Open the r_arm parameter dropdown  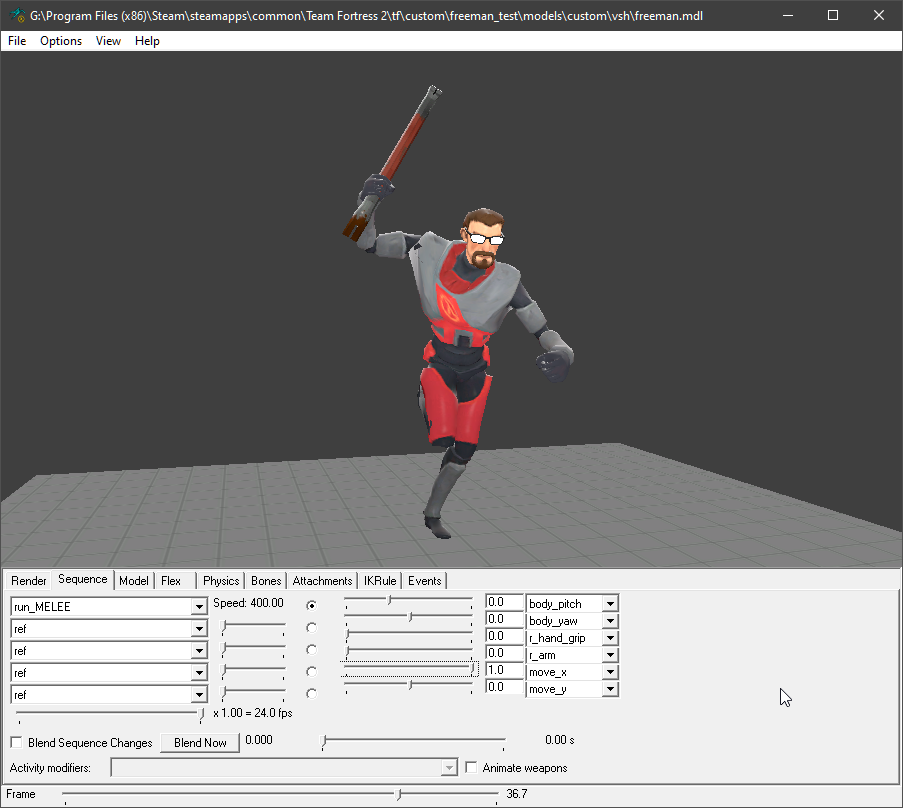click(x=610, y=655)
